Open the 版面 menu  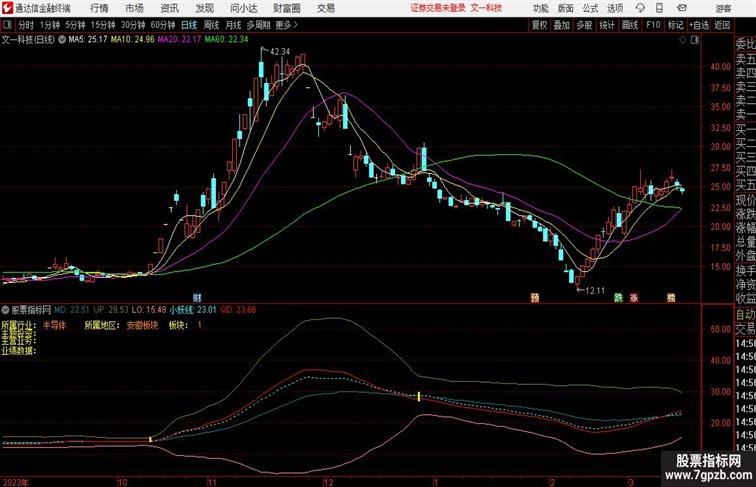[x=566, y=8]
